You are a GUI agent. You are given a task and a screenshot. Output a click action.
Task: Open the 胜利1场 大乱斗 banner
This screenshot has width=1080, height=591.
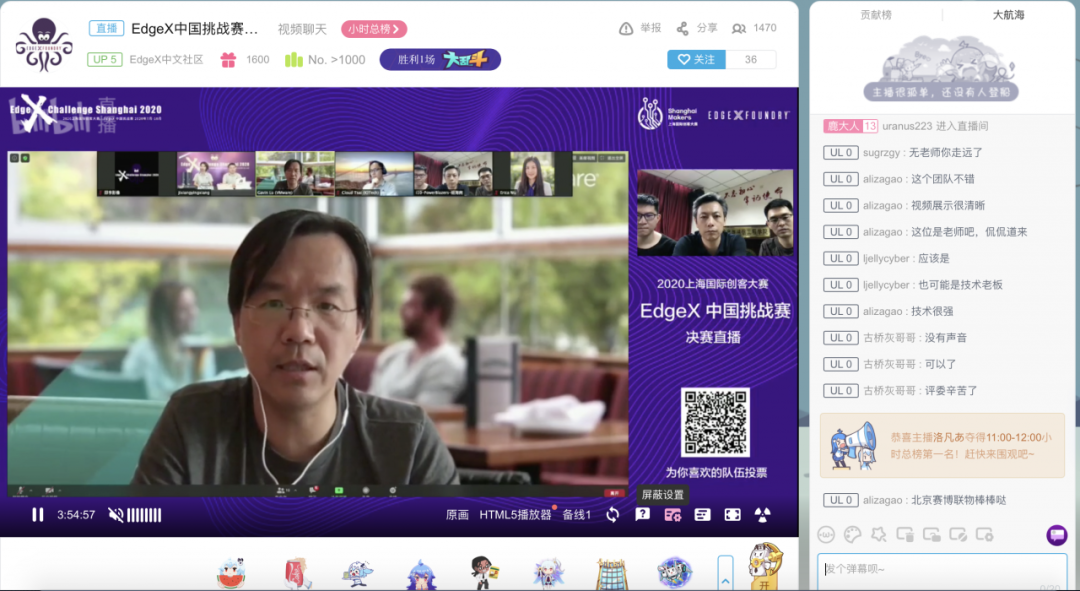[440, 59]
